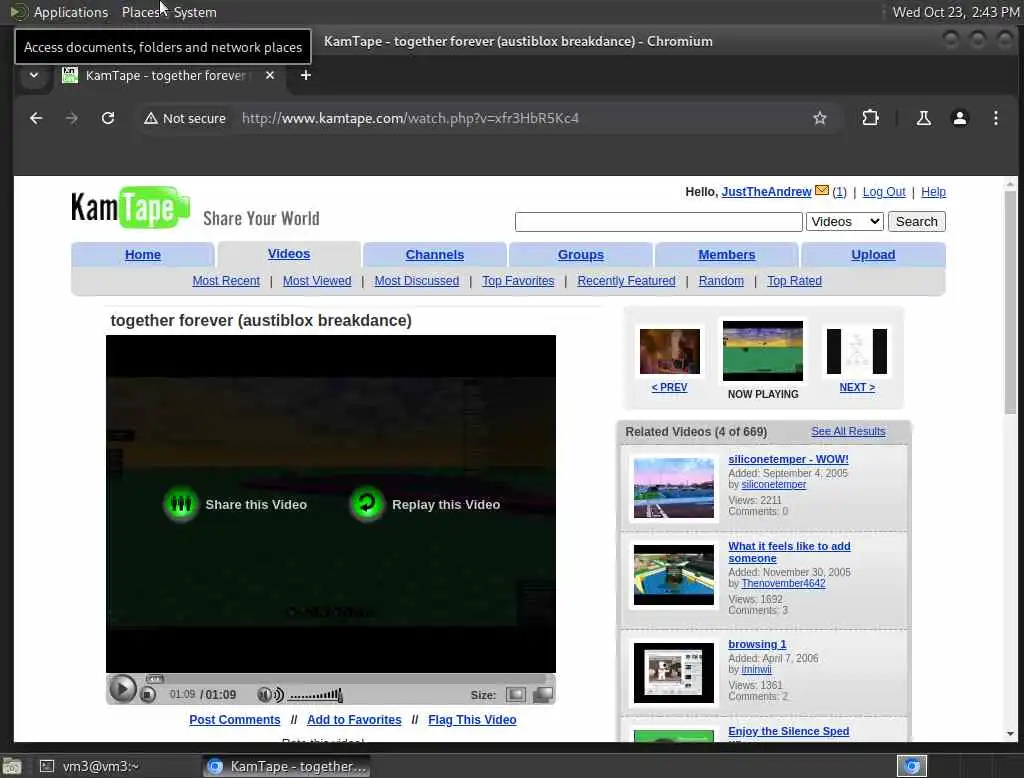This screenshot has height=778, width=1024.
Task: Click the browser forward arrow
Action: pyautogui.click(x=72, y=118)
